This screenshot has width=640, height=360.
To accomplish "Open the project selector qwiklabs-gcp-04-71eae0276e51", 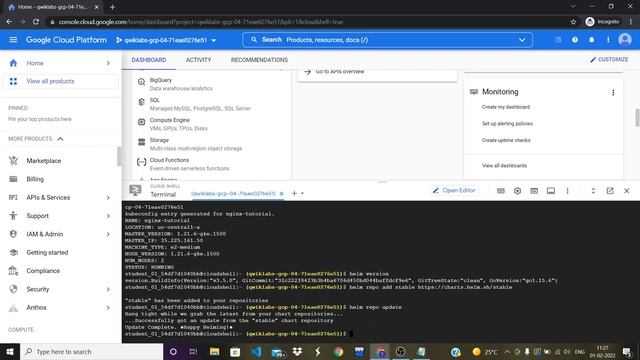I will 166,40.
